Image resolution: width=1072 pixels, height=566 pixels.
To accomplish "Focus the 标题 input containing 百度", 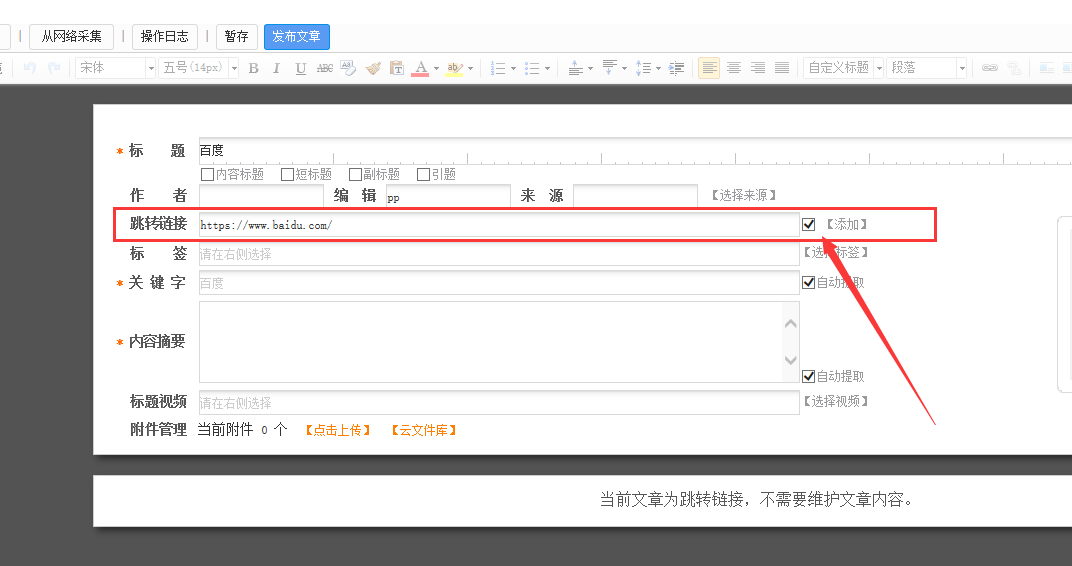I will (x=636, y=150).
